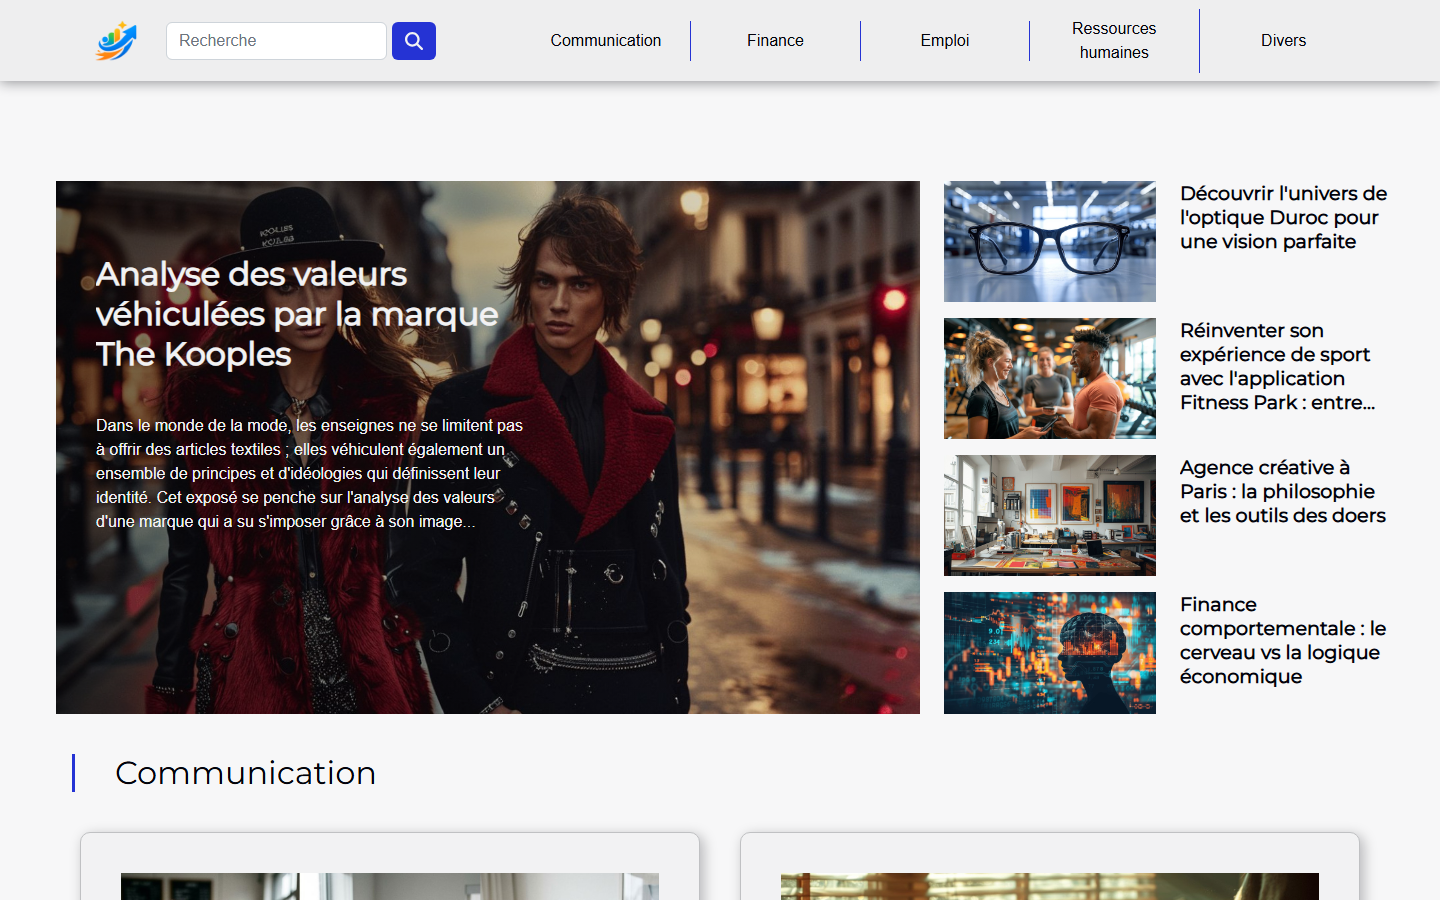Go to the Emploi section

tap(945, 41)
